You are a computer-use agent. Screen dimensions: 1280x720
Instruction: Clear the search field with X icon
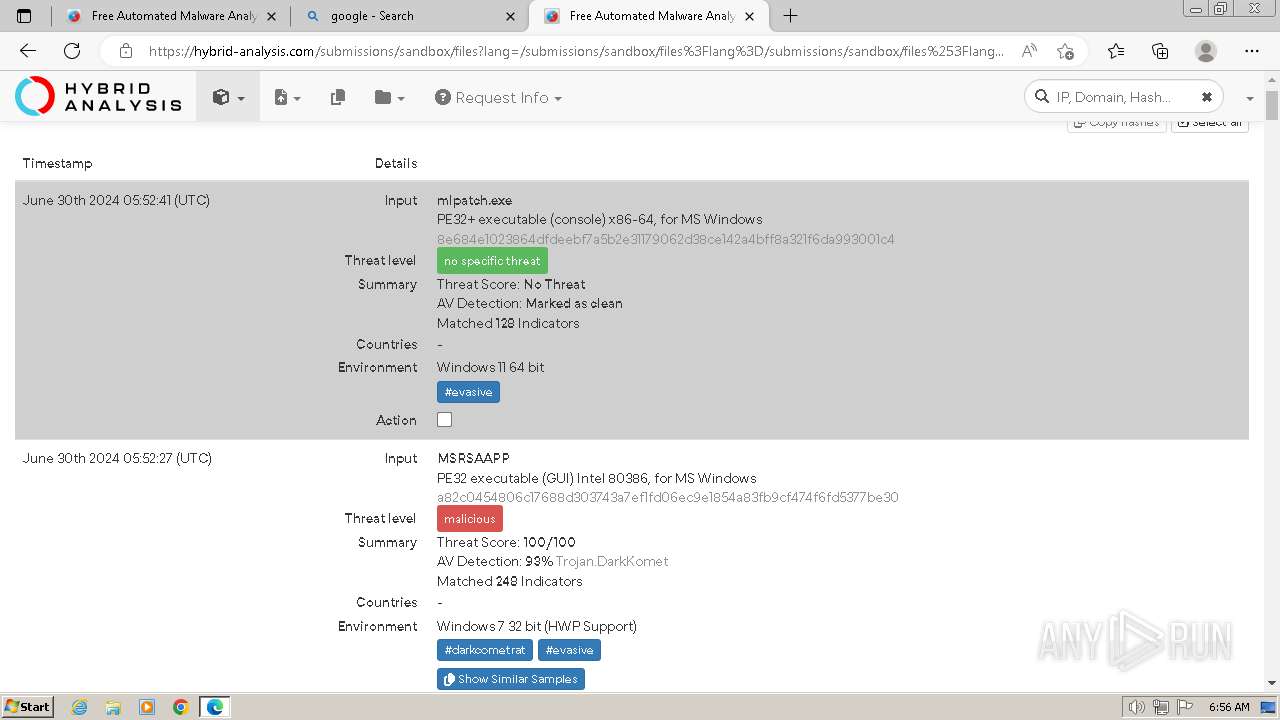point(1207,97)
